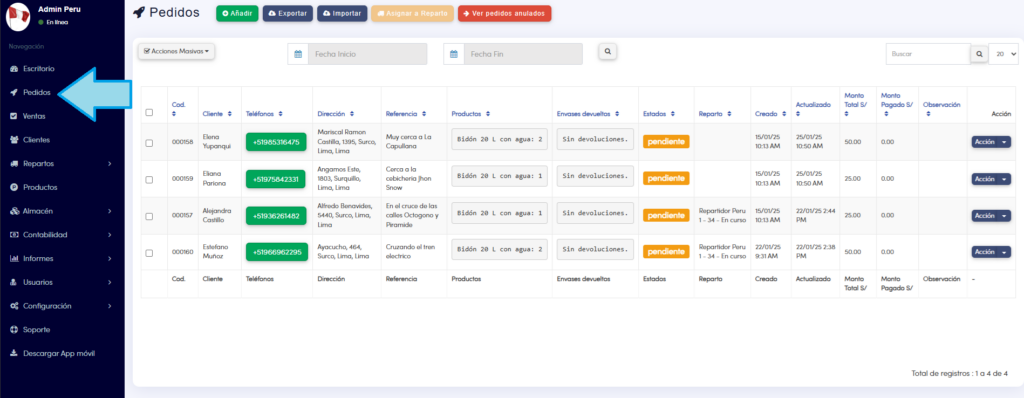Toggle the select-all checkbox in header

pos(149,112)
